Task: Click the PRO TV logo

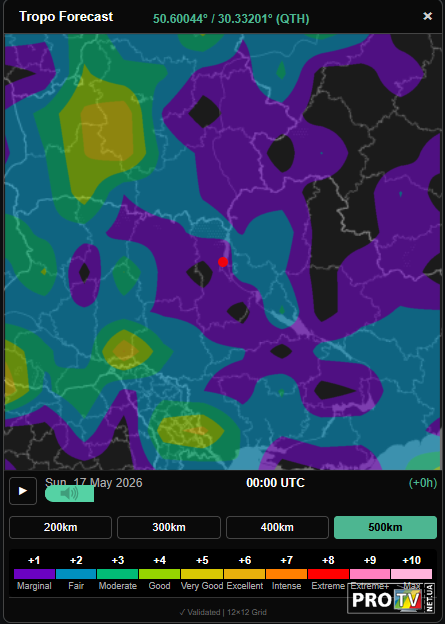Action: pyautogui.click(x=391, y=599)
